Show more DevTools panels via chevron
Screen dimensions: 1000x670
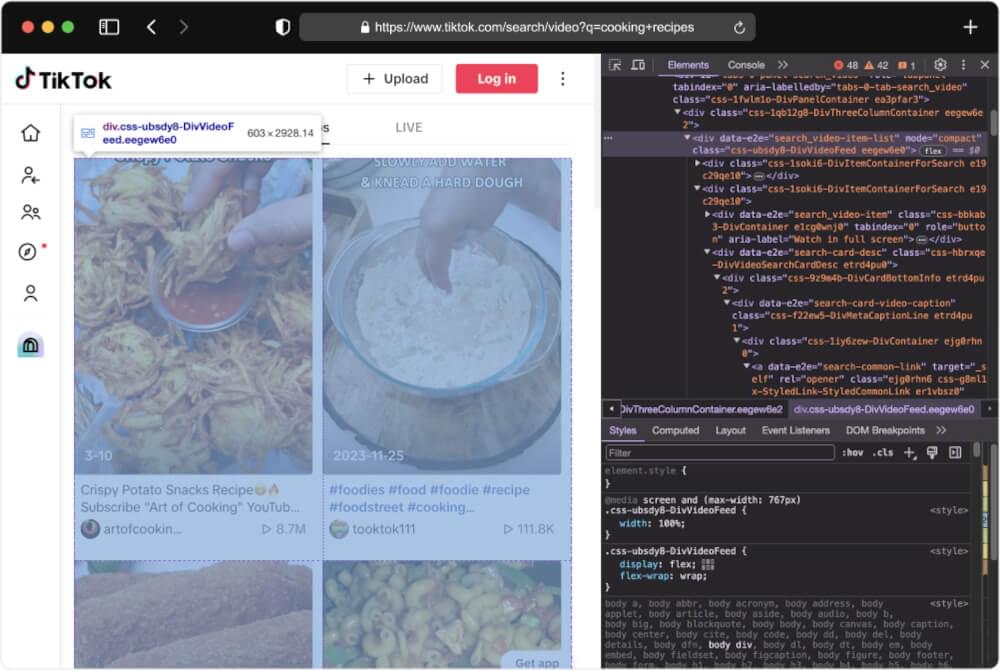pyautogui.click(x=782, y=65)
